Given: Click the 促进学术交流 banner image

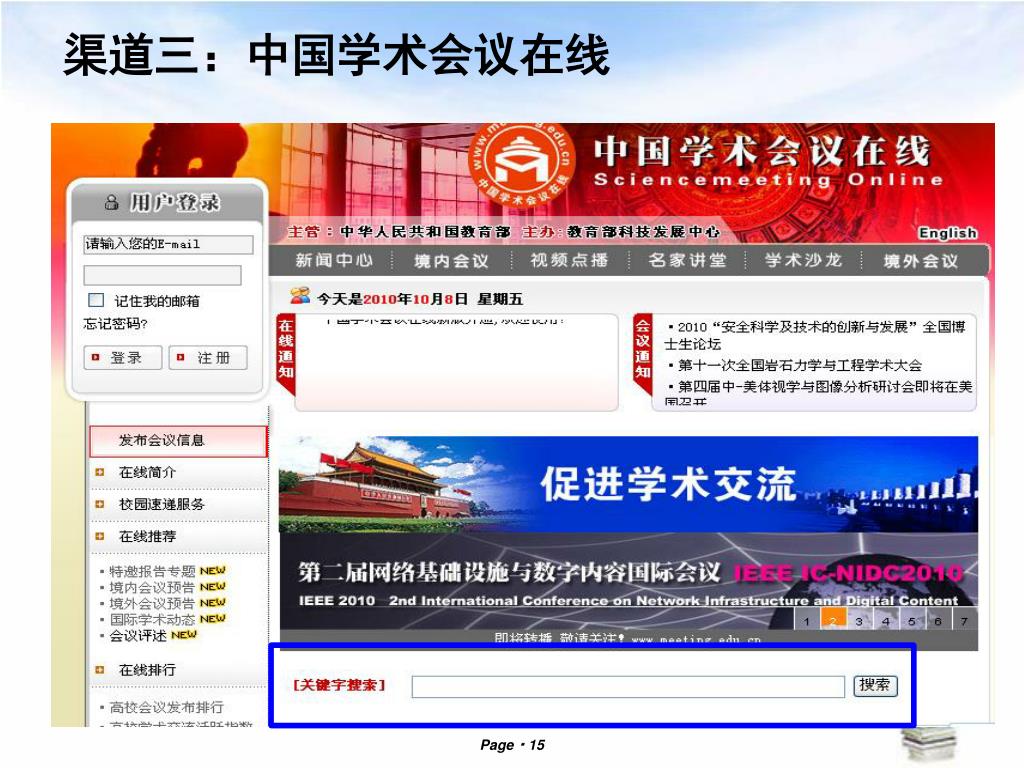Looking at the screenshot, I should point(628,484).
